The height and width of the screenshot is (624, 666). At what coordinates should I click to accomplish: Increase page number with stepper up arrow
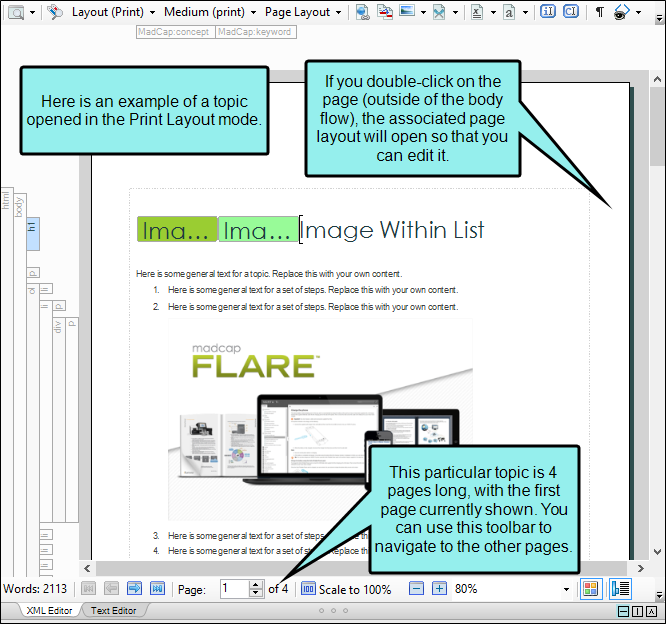pos(256,585)
